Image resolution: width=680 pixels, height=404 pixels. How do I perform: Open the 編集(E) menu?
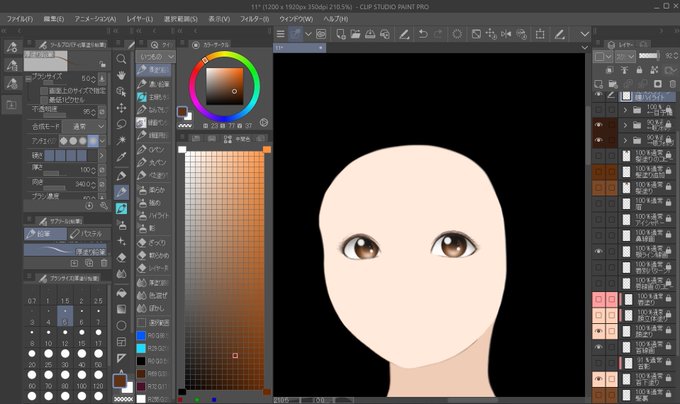click(54, 19)
